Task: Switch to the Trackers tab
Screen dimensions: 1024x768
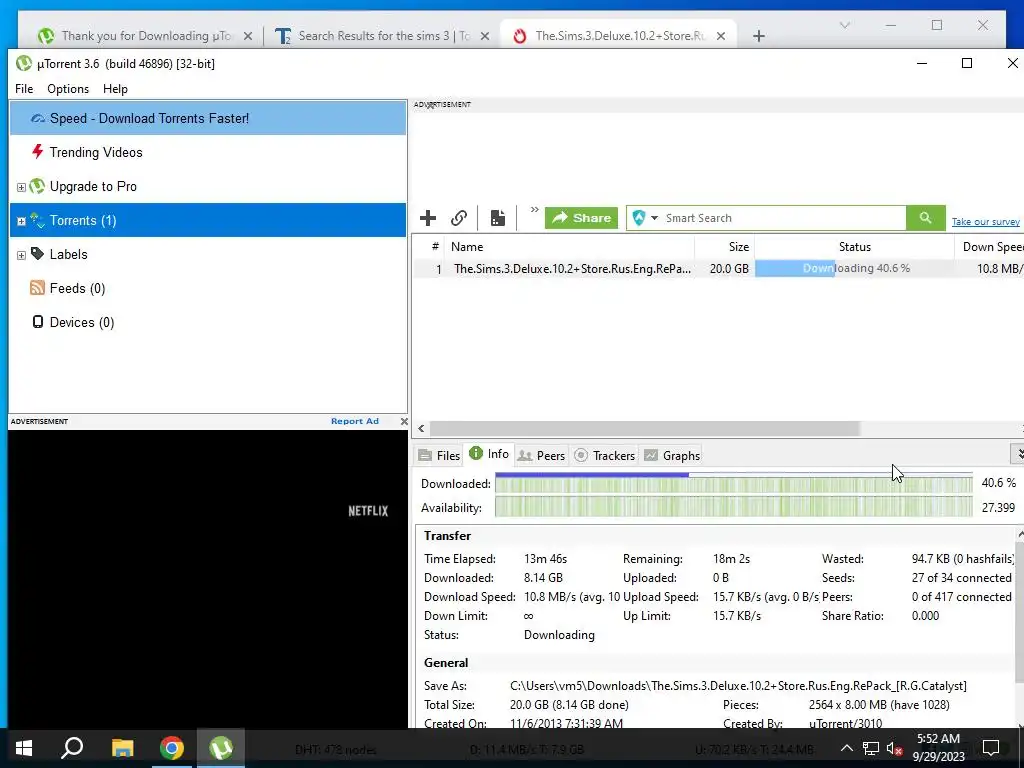Action: (x=604, y=455)
